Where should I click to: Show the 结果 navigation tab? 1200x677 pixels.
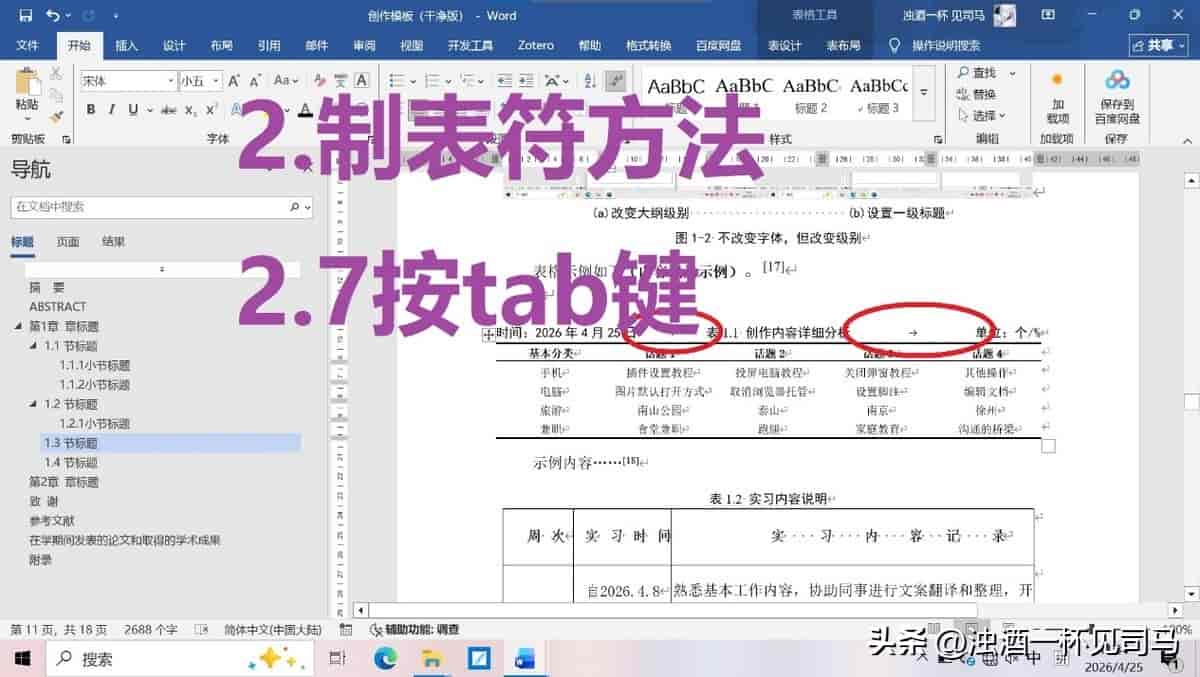click(114, 242)
